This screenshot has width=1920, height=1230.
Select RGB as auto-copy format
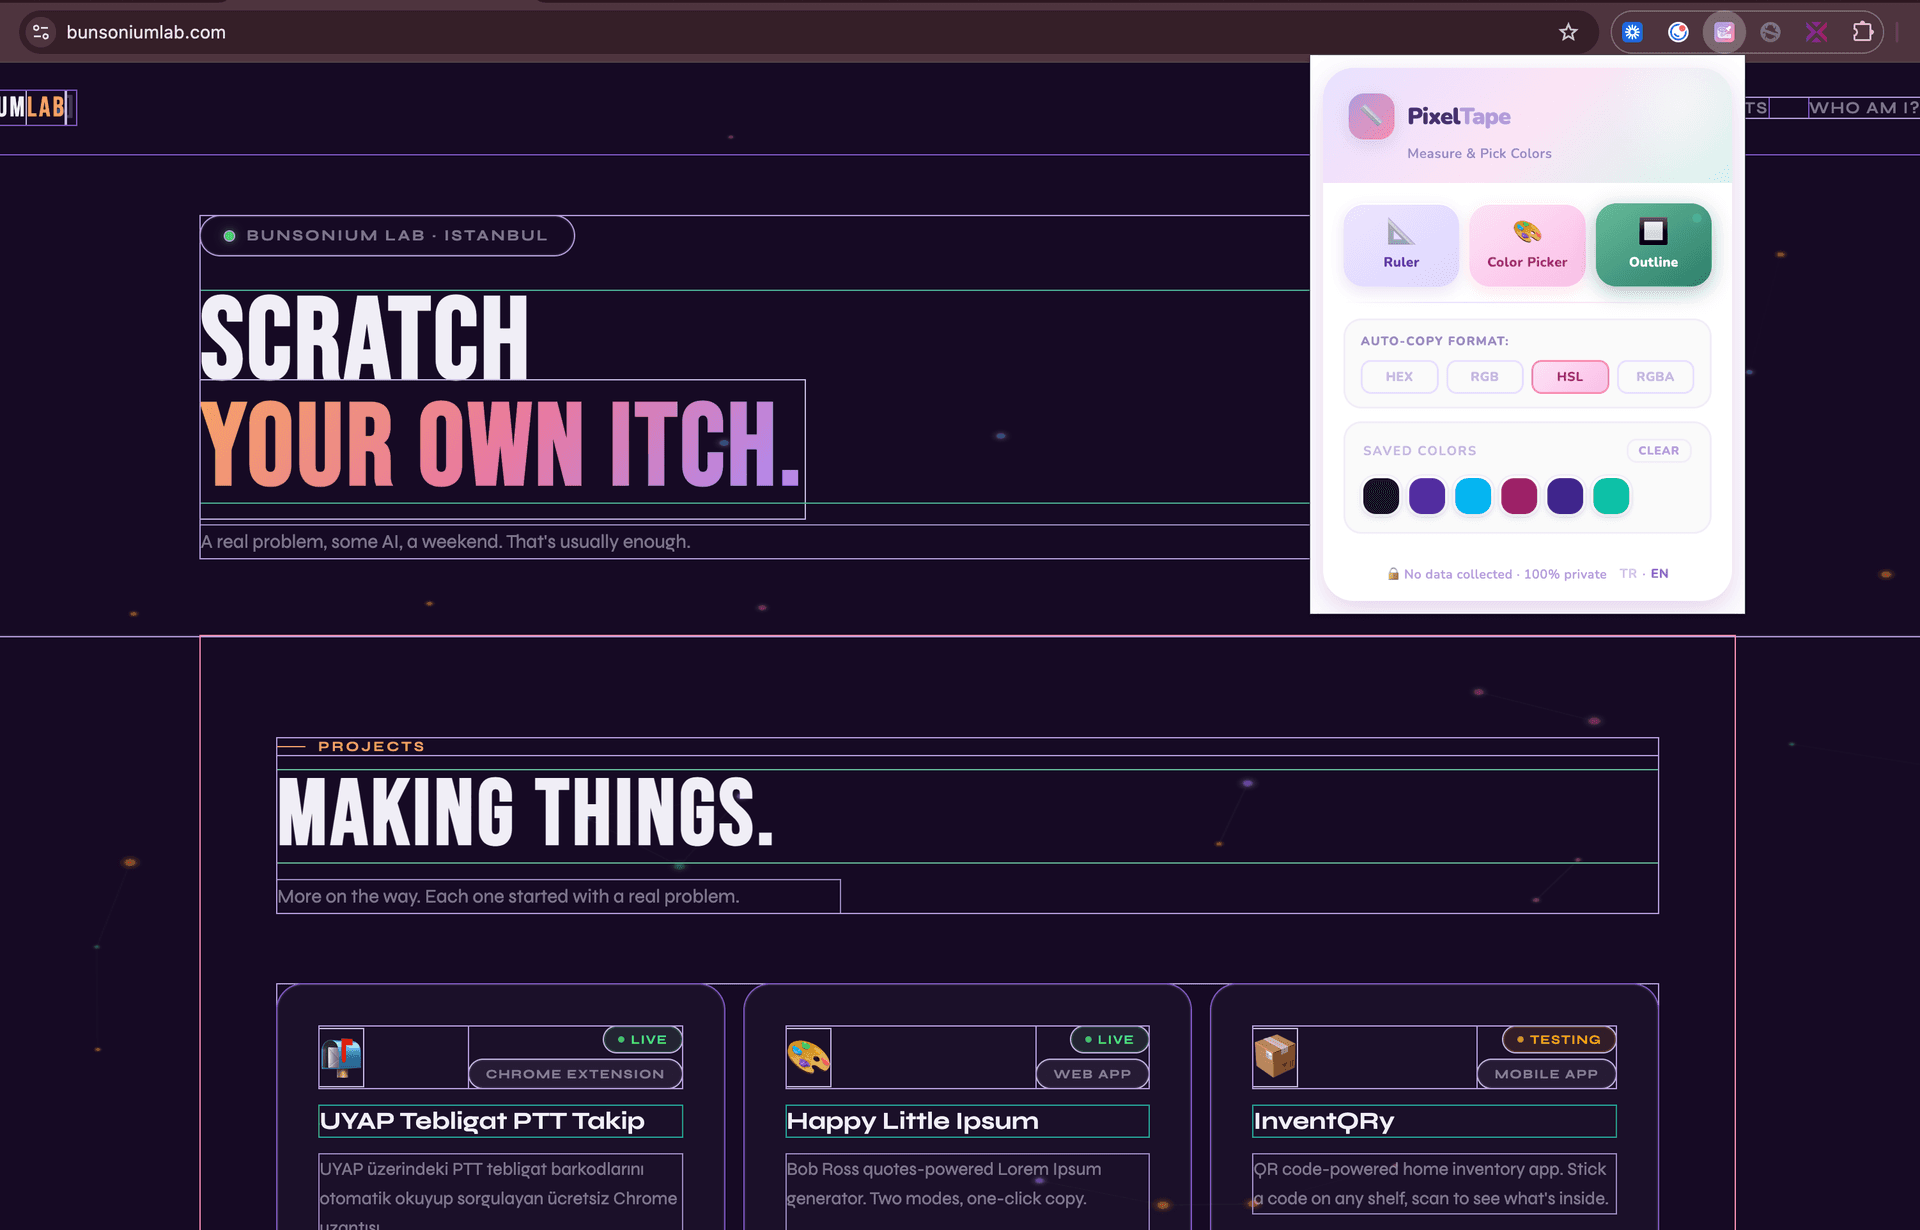coord(1484,377)
